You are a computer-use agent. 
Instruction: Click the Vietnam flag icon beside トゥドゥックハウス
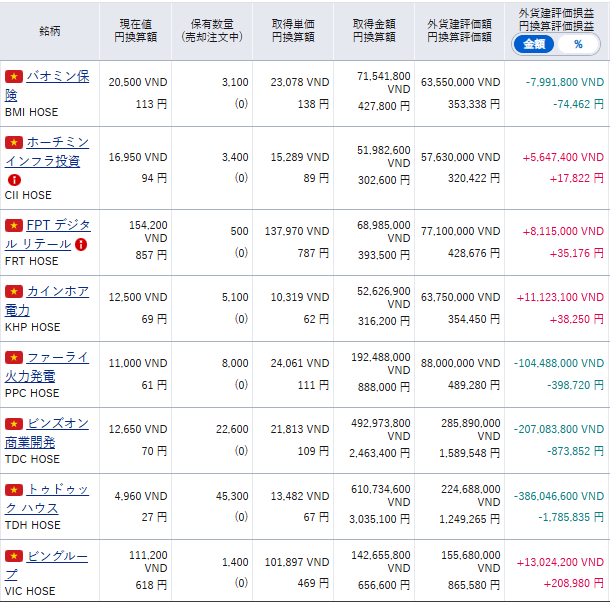point(14,489)
